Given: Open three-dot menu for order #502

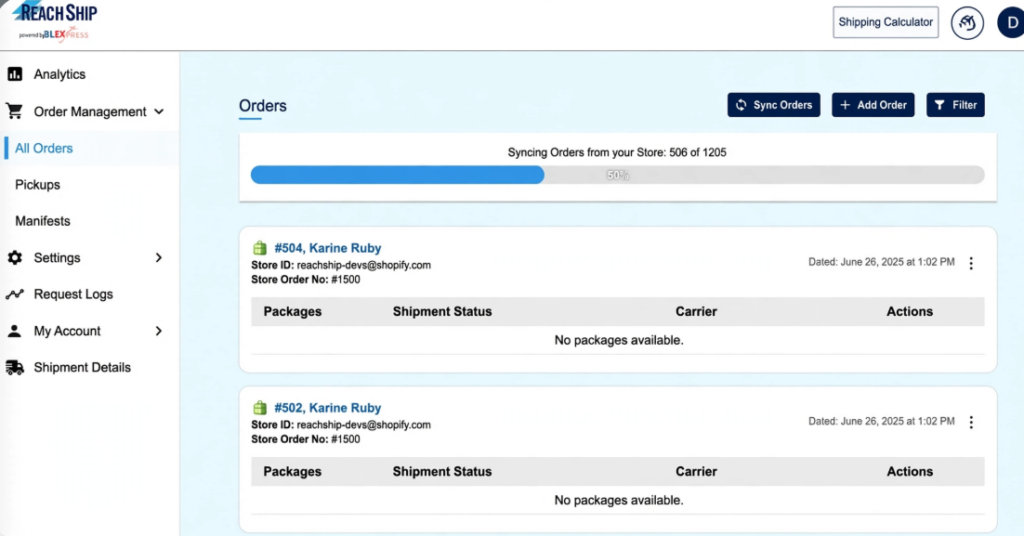Looking at the screenshot, I should [971, 422].
